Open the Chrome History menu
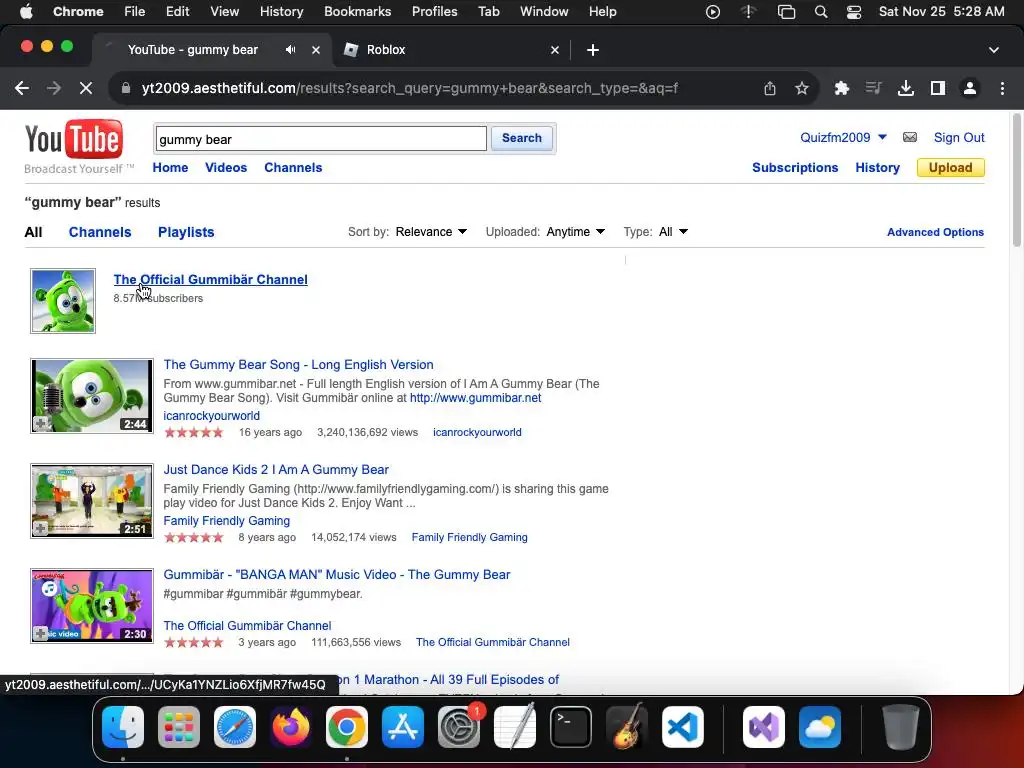Screen dimensions: 1024x768 click(x=281, y=12)
